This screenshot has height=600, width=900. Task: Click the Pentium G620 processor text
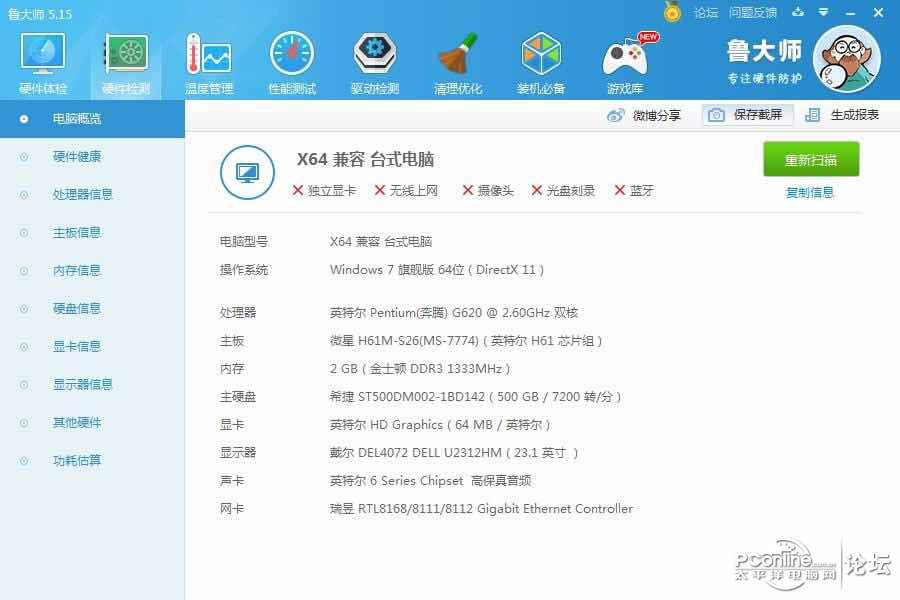[x=454, y=312]
